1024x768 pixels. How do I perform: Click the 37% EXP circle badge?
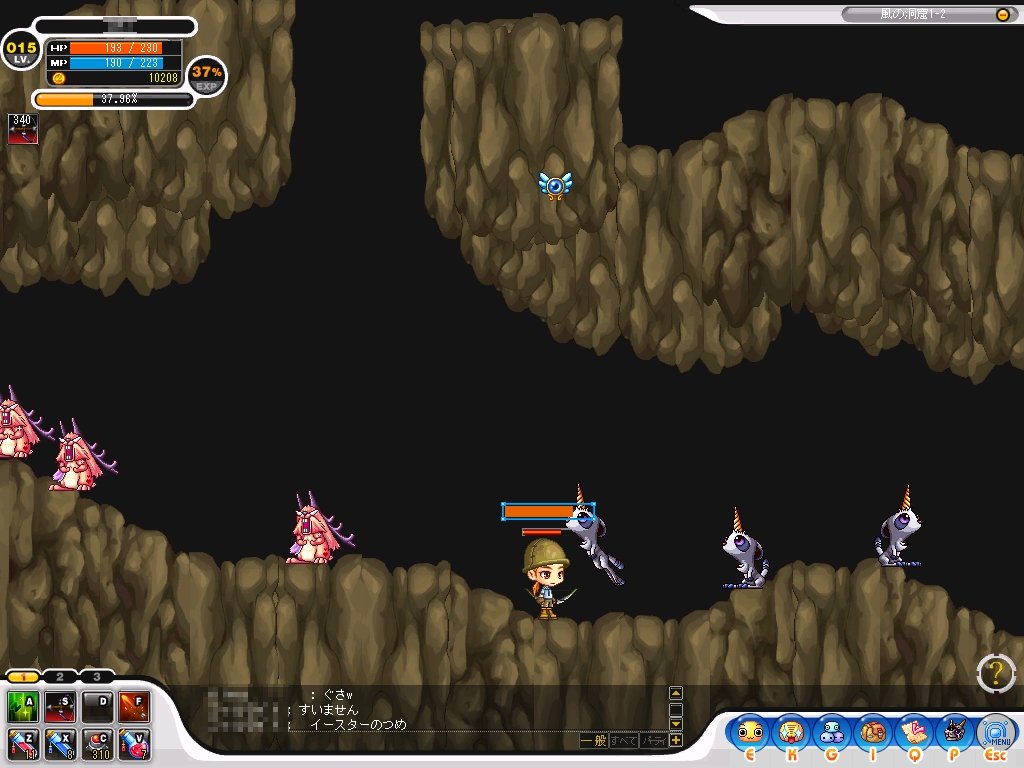click(207, 78)
